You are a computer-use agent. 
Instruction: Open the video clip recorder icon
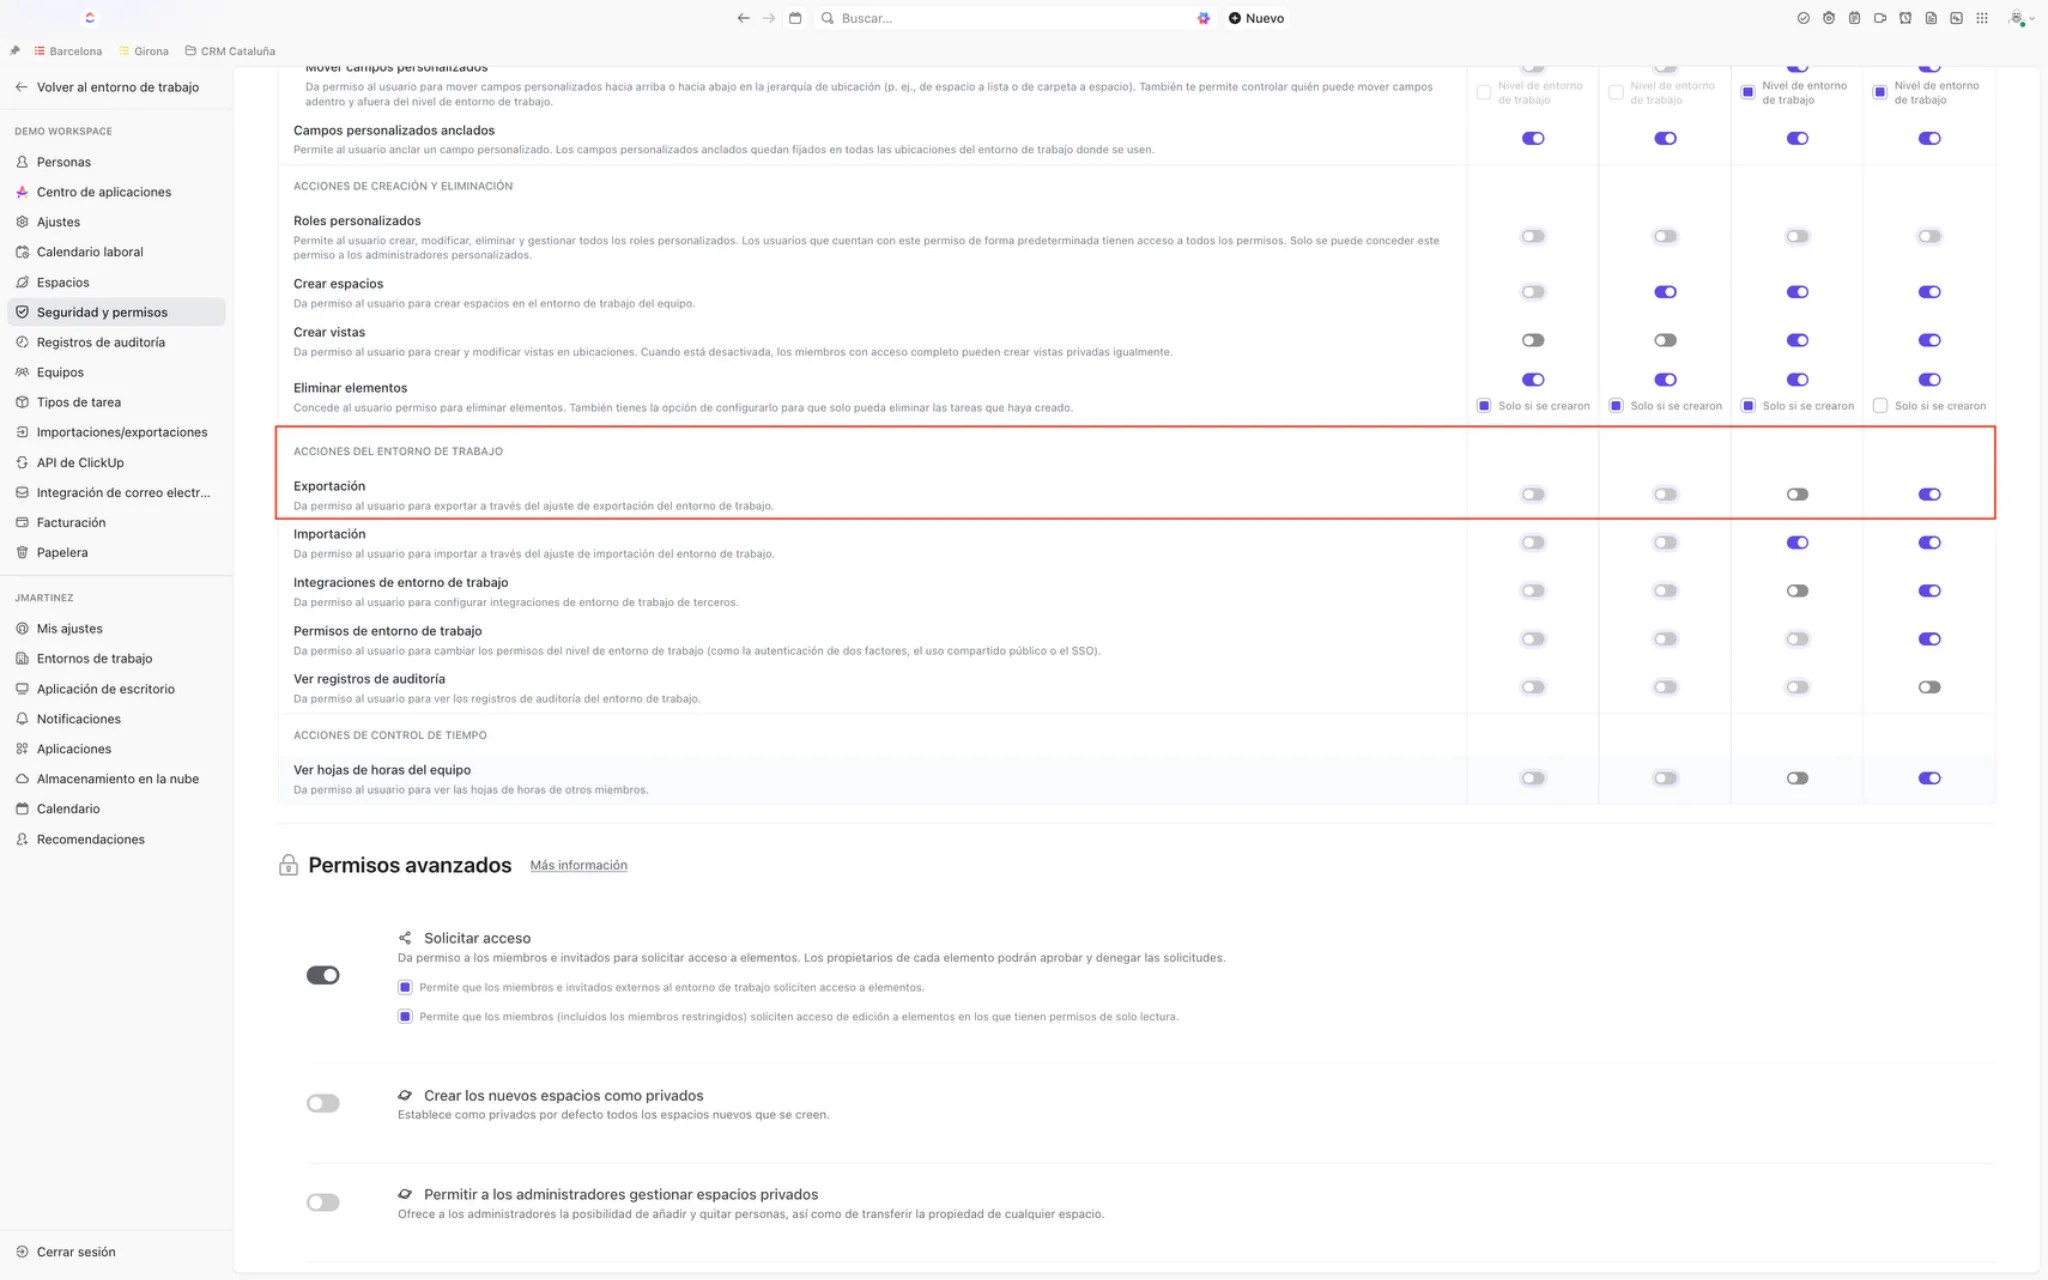click(1880, 18)
